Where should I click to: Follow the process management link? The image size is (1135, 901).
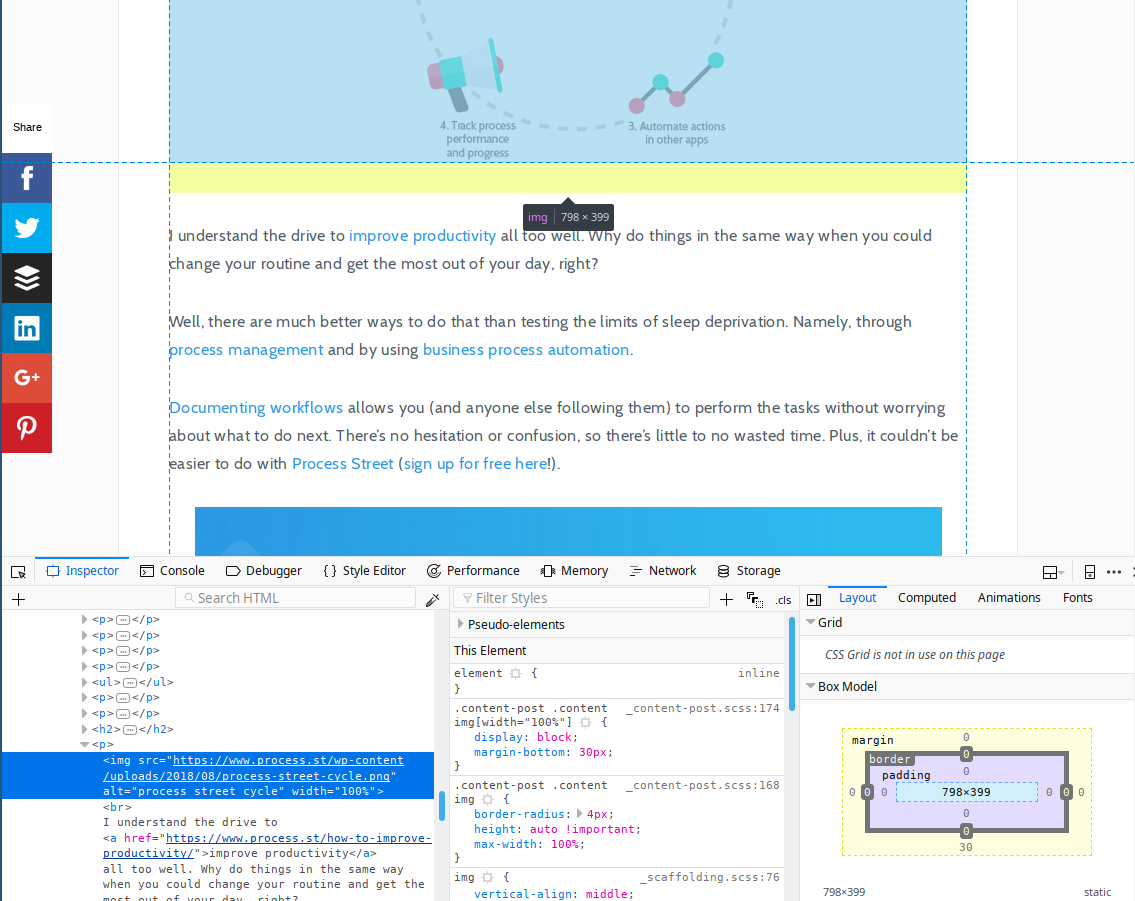coord(246,350)
